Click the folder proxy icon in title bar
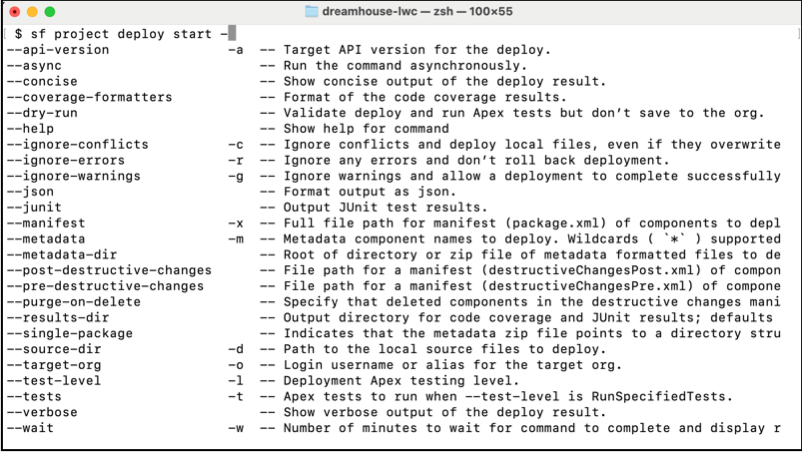The width and height of the screenshot is (802, 452). point(311,12)
